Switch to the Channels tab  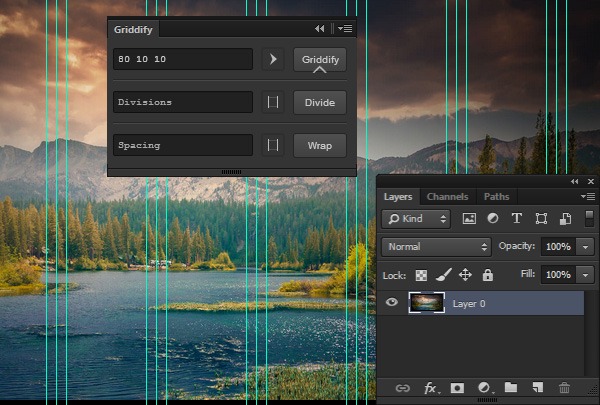click(446, 197)
